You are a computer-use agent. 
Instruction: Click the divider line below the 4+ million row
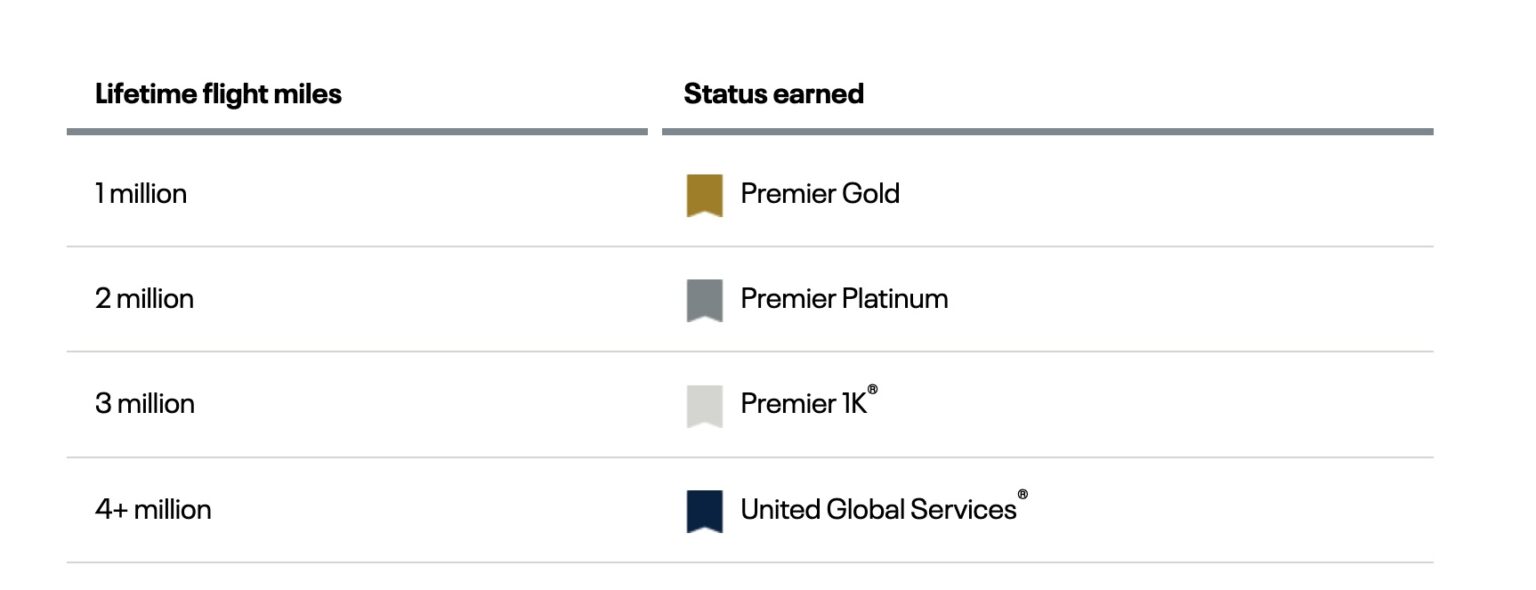[750, 562]
